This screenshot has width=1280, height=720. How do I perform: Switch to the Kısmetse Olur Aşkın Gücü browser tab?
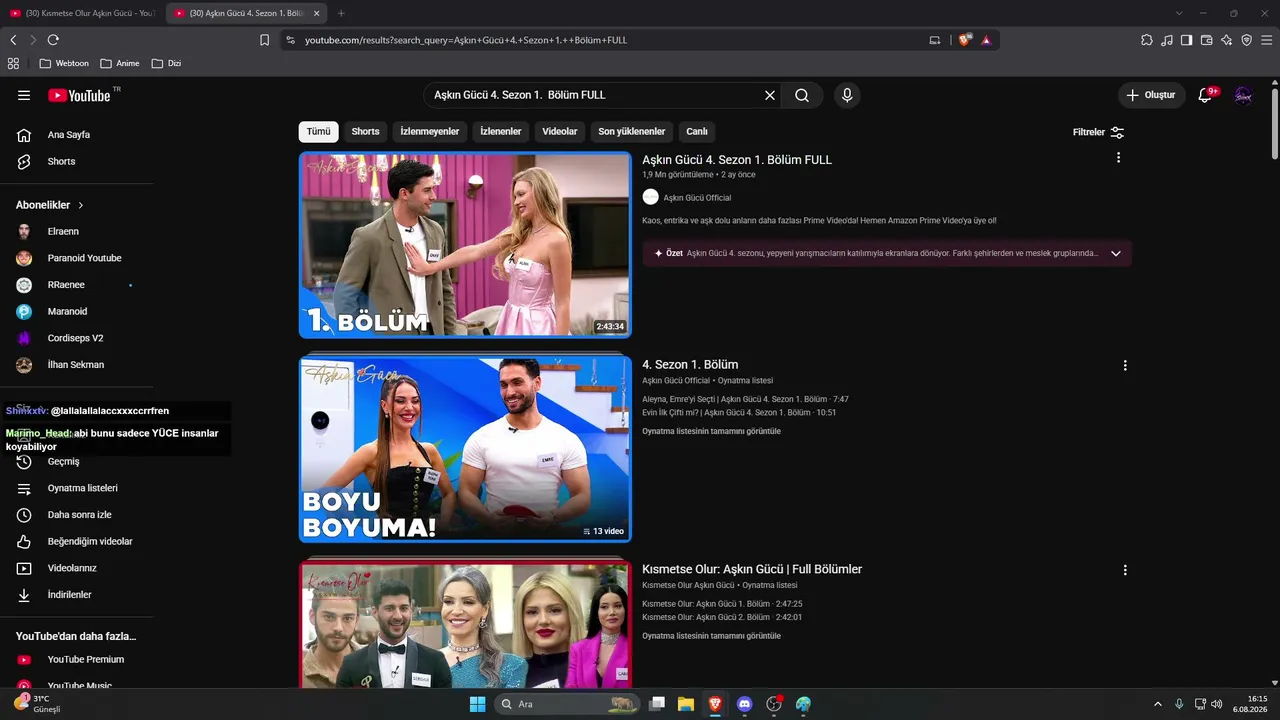82,13
